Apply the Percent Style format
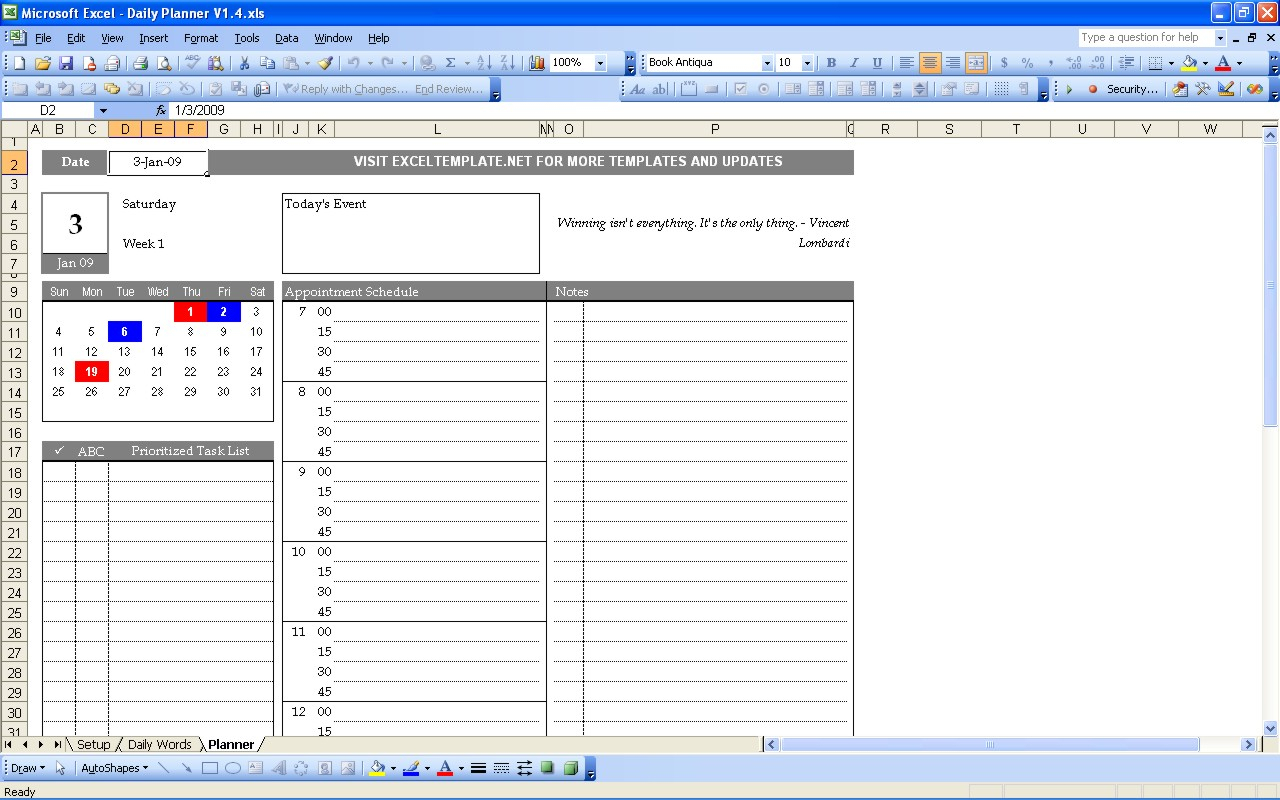The height and width of the screenshot is (800, 1280). tap(1027, 63)
